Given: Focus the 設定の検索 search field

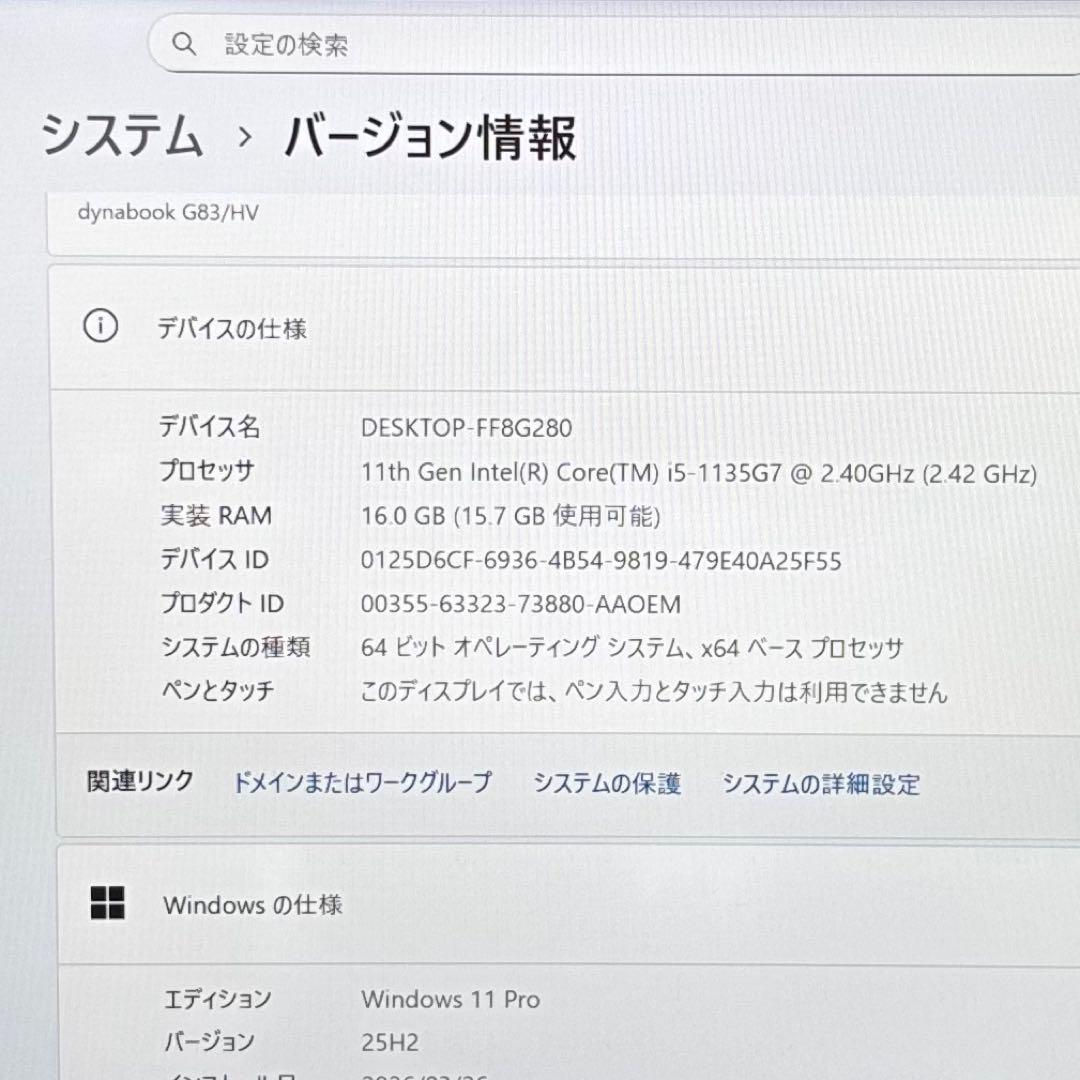Looking at the screenshot, I should click(x=614, y=44).
